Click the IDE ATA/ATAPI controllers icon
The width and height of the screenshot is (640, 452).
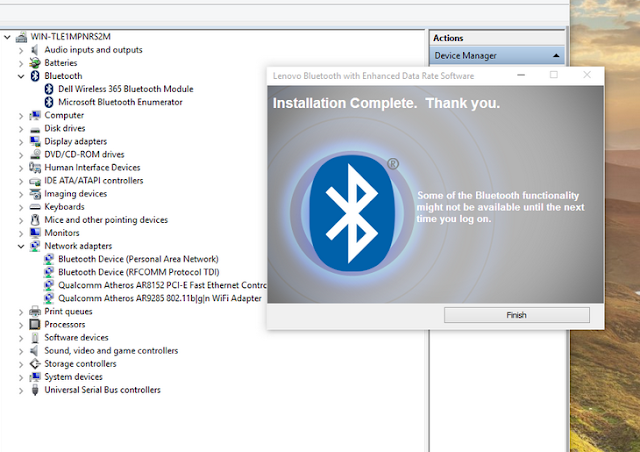(x=35, y=181)
